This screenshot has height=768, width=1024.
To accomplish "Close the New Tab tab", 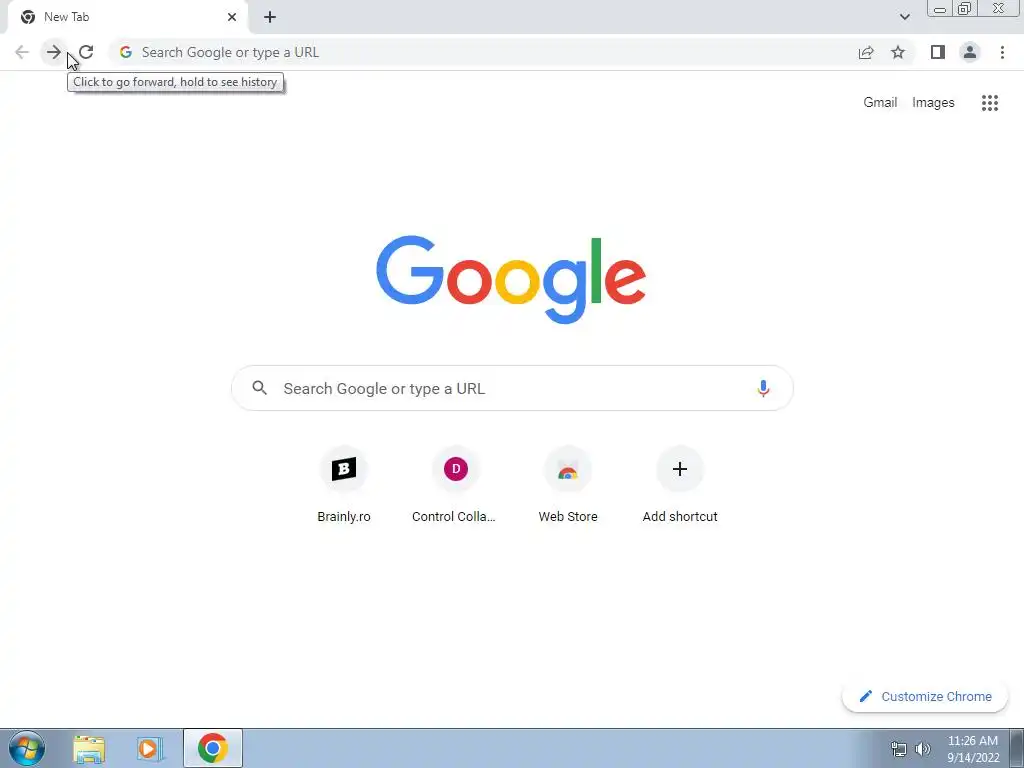I will 232,17.
